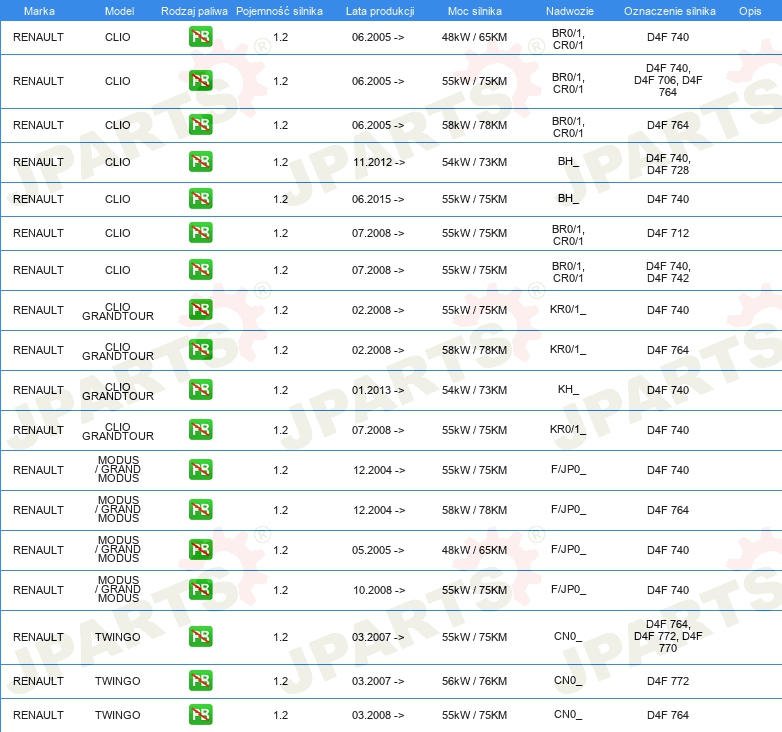
Task: Click the fuel icon in the Clio Grandtour 02.2008 58kW row
Action: click(x=200, y=350)
